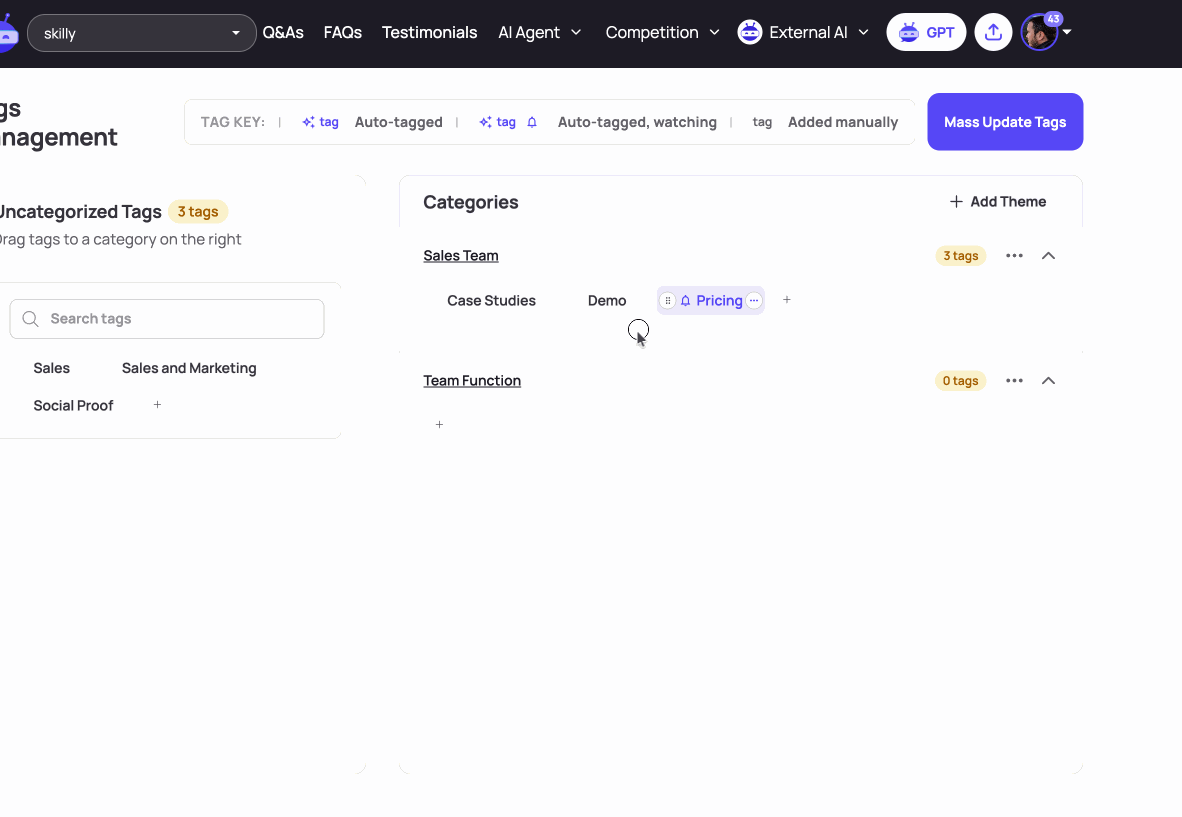
Task: Click the app logo in the top-left corner
Action: click(x=7, y=33)
